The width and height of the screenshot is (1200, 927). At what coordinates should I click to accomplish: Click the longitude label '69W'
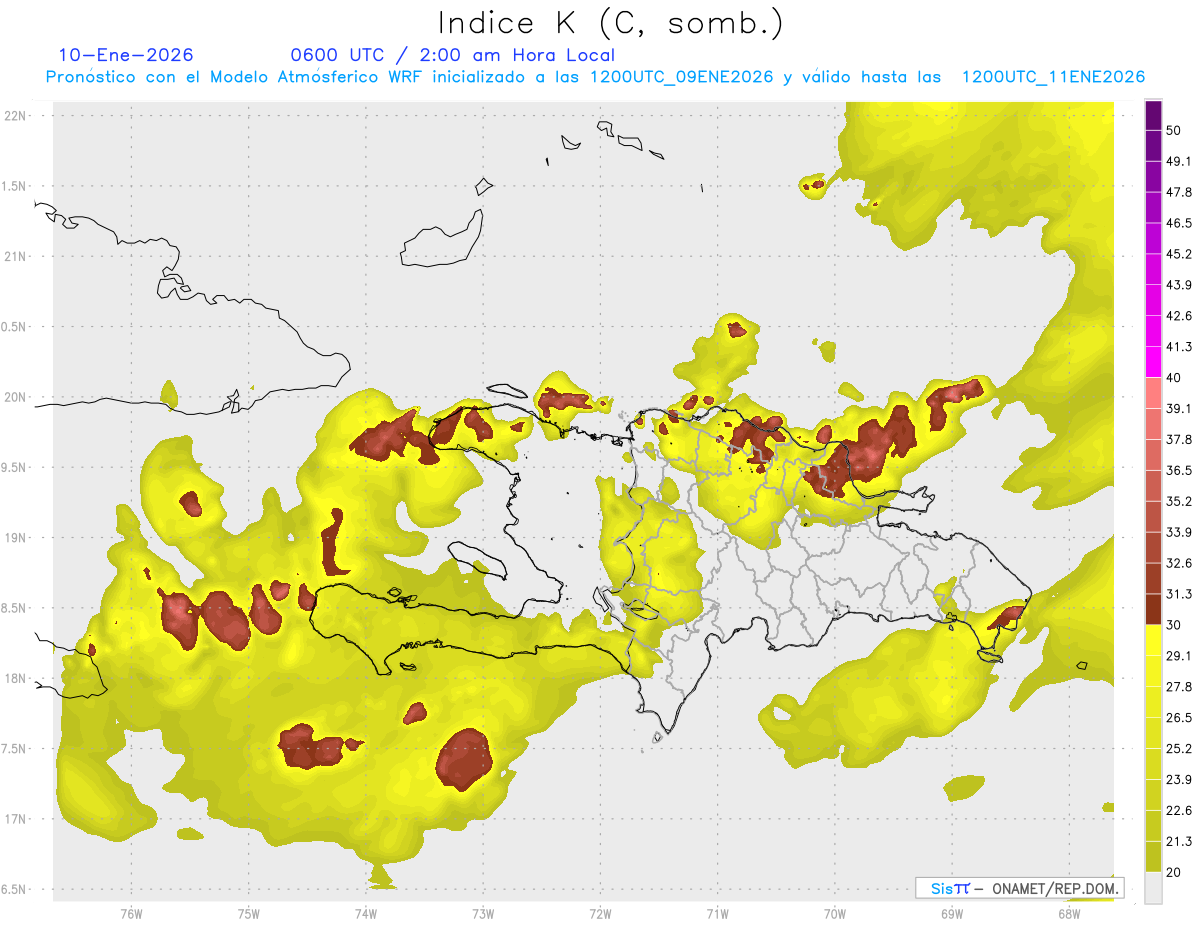coord(952,914)
